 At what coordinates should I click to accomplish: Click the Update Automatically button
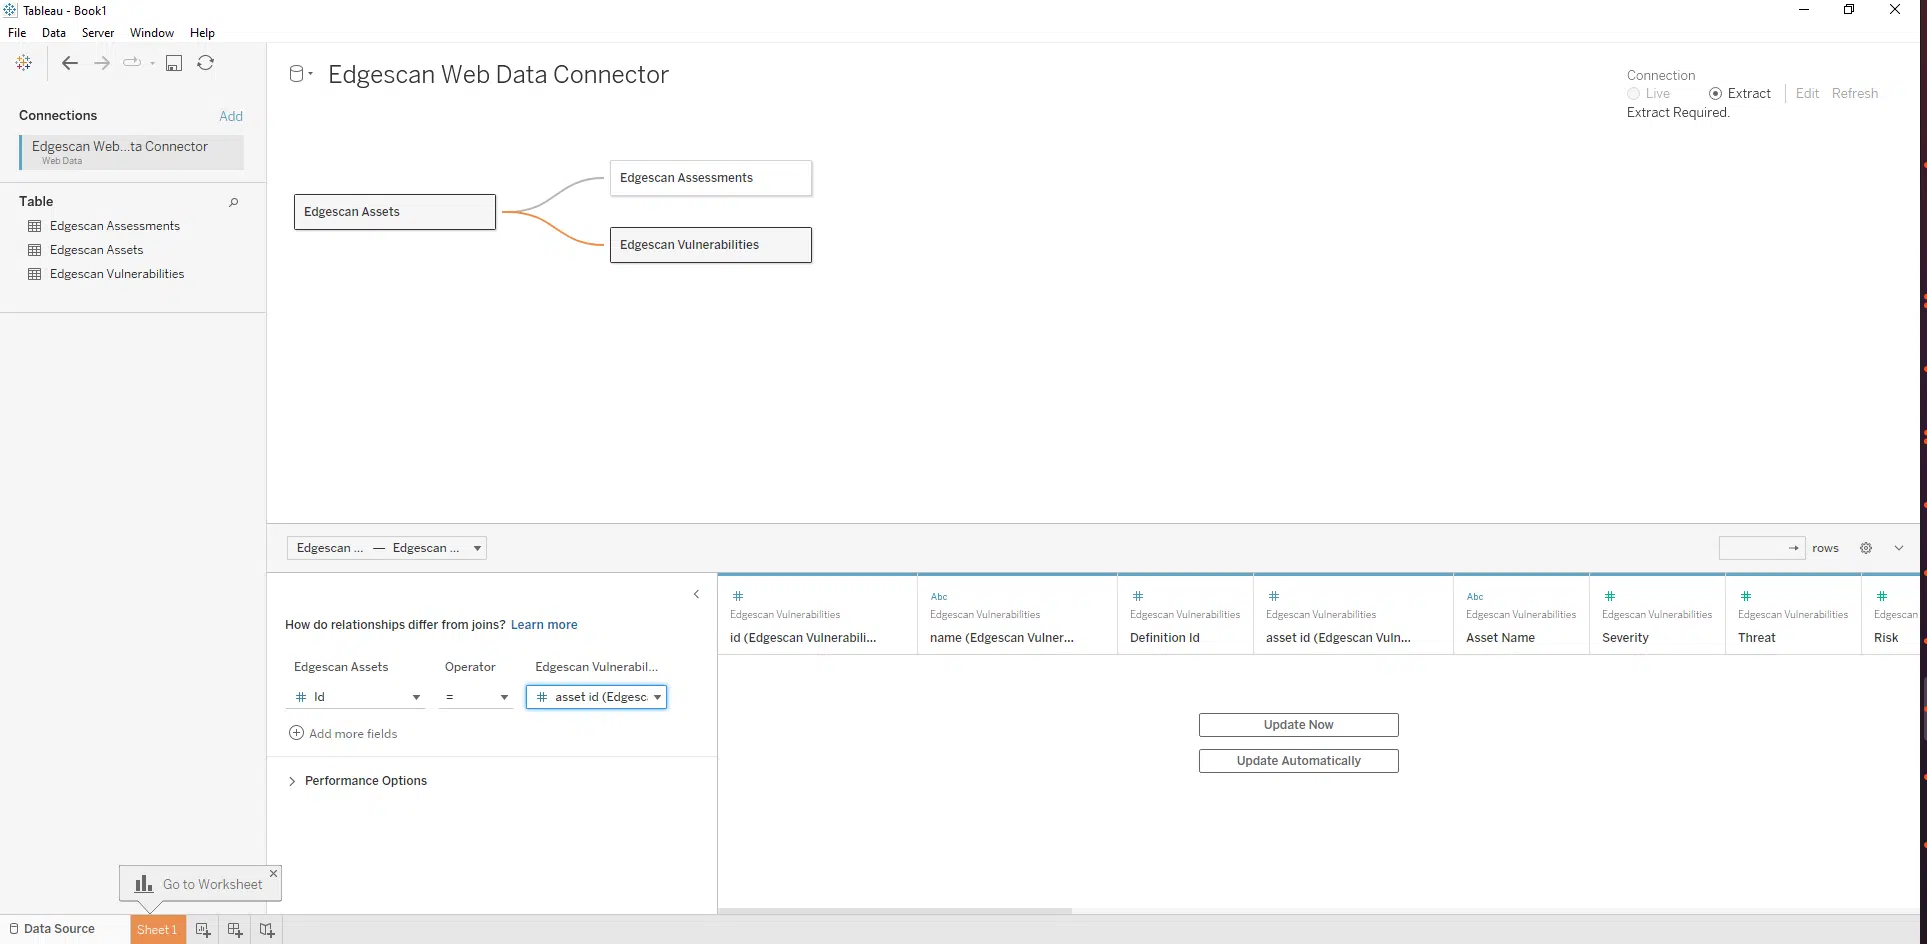(1299, 761)
